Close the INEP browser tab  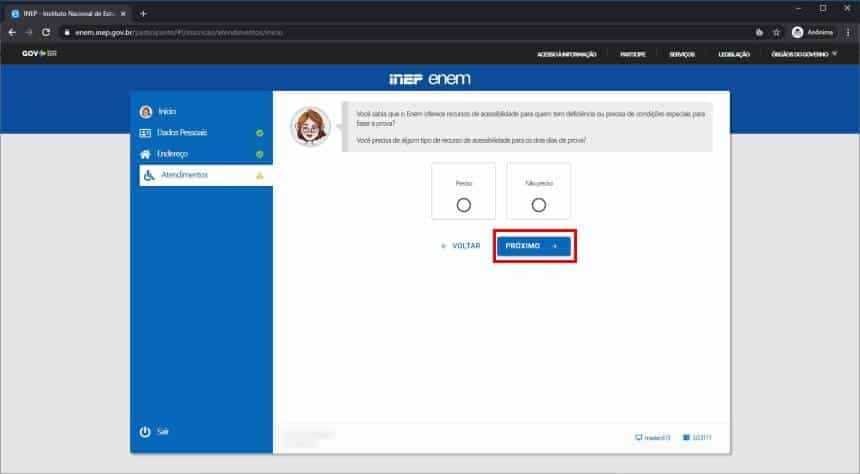pos(123,14)
